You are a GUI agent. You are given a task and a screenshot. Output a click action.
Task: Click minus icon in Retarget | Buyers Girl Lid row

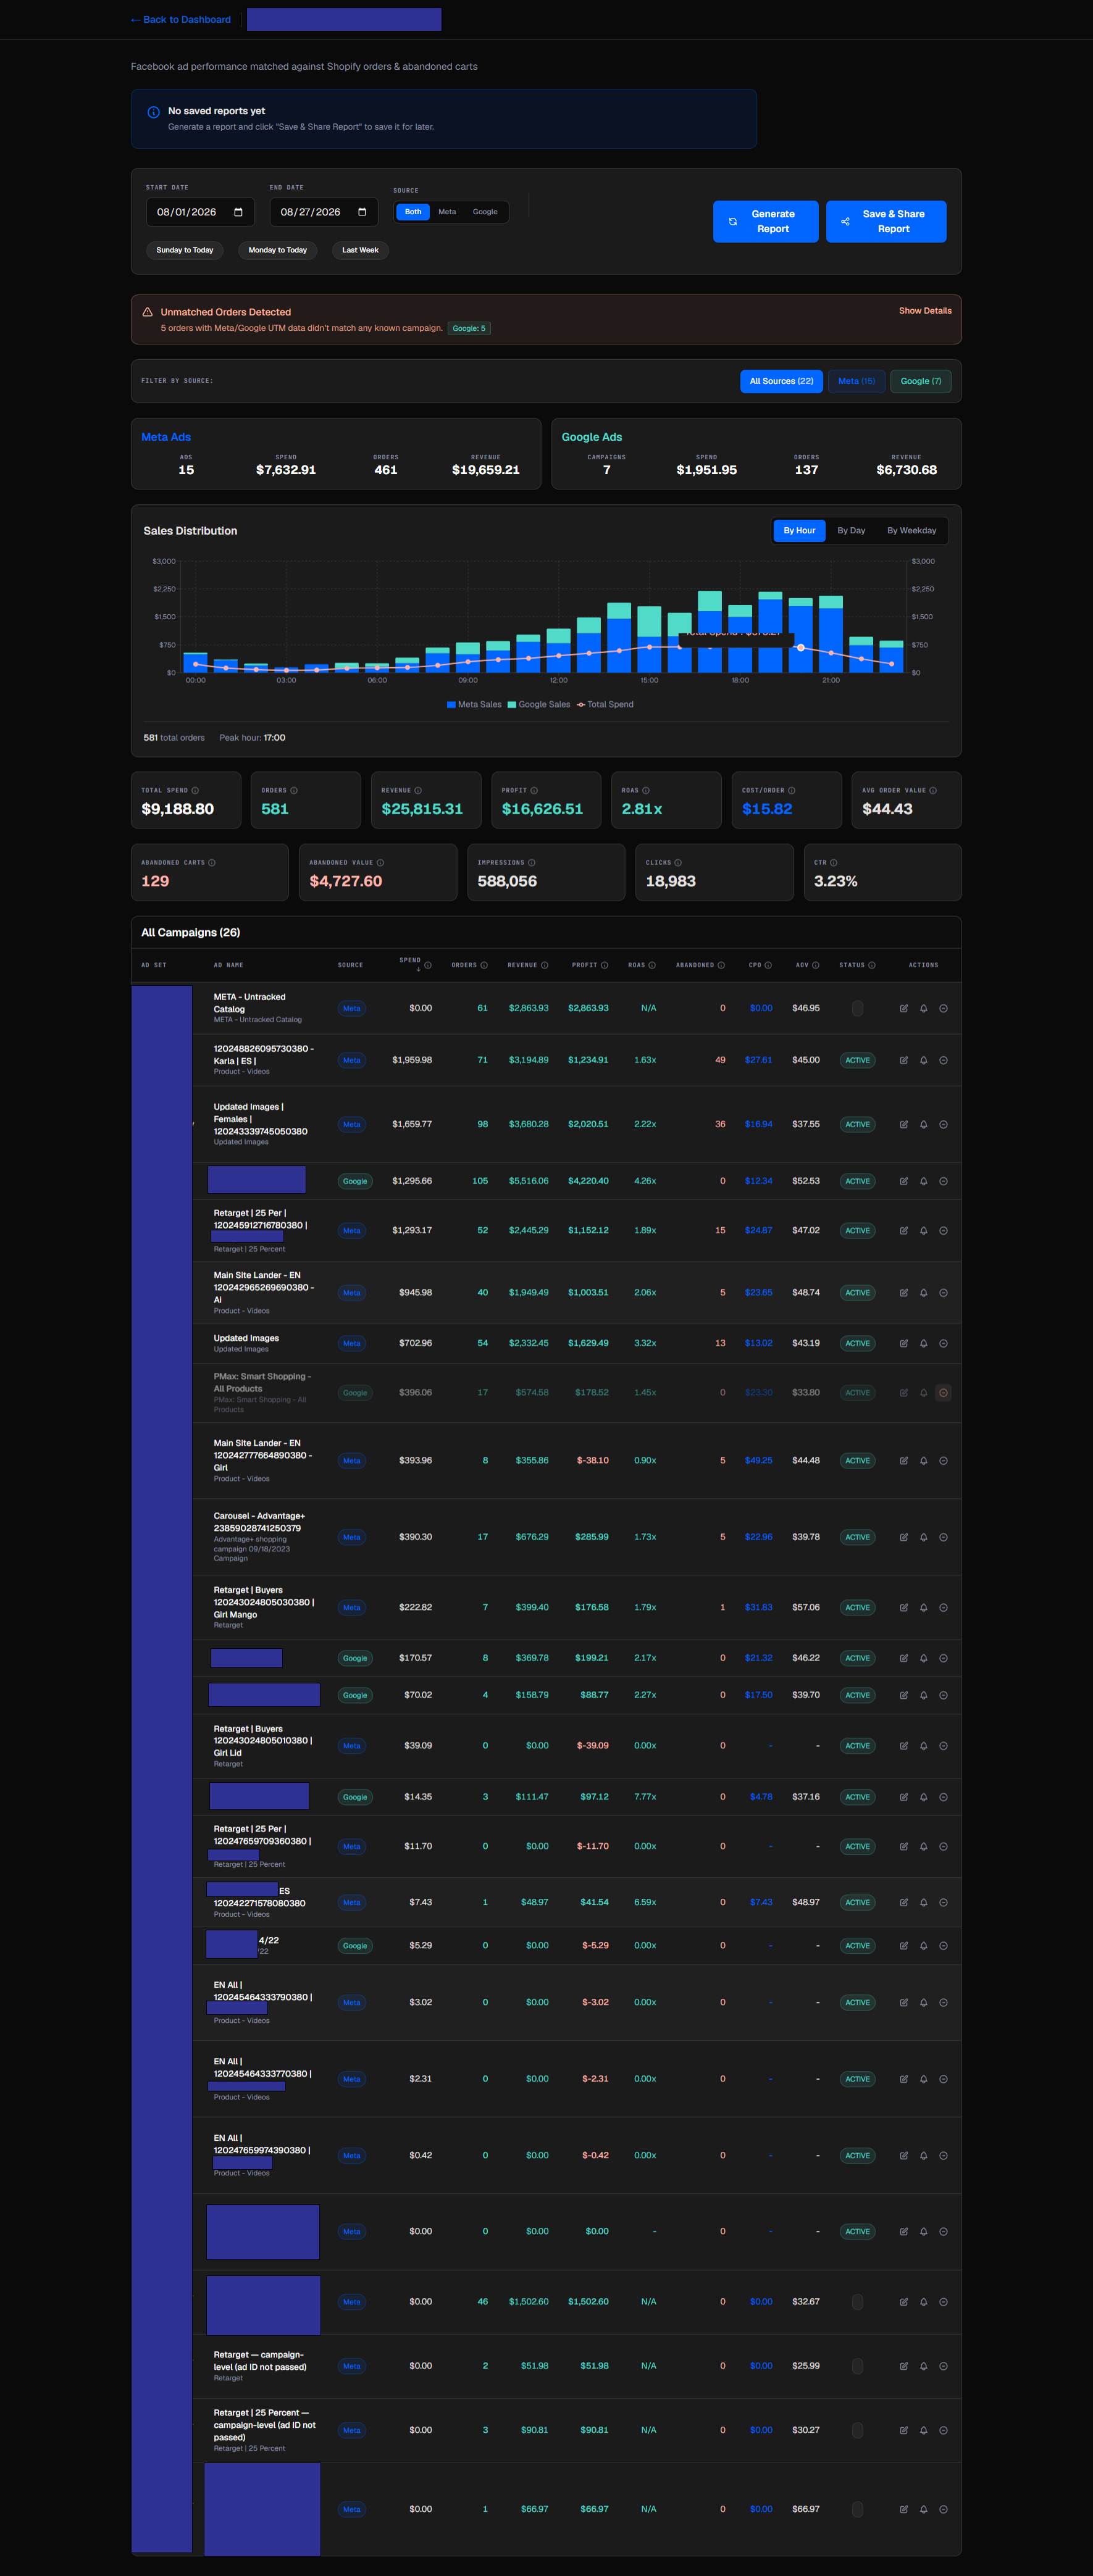tap(943, 1745)
